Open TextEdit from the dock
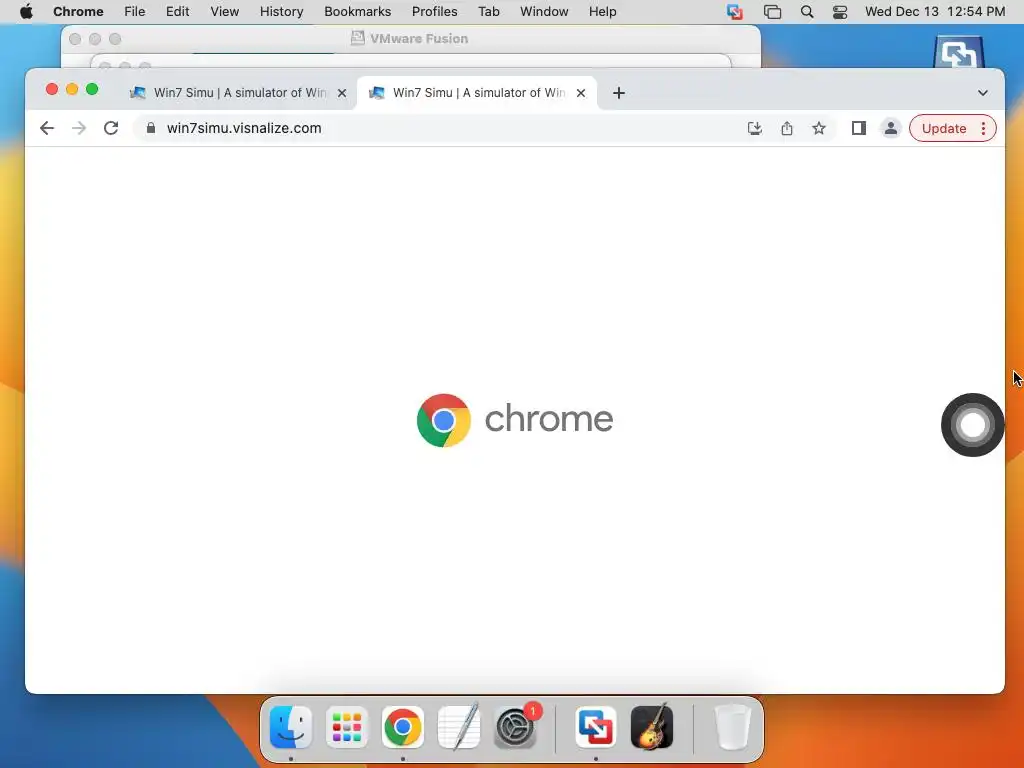Image resolution: width=1024 pixels, height=768 pixels. [x=459, y=726]
